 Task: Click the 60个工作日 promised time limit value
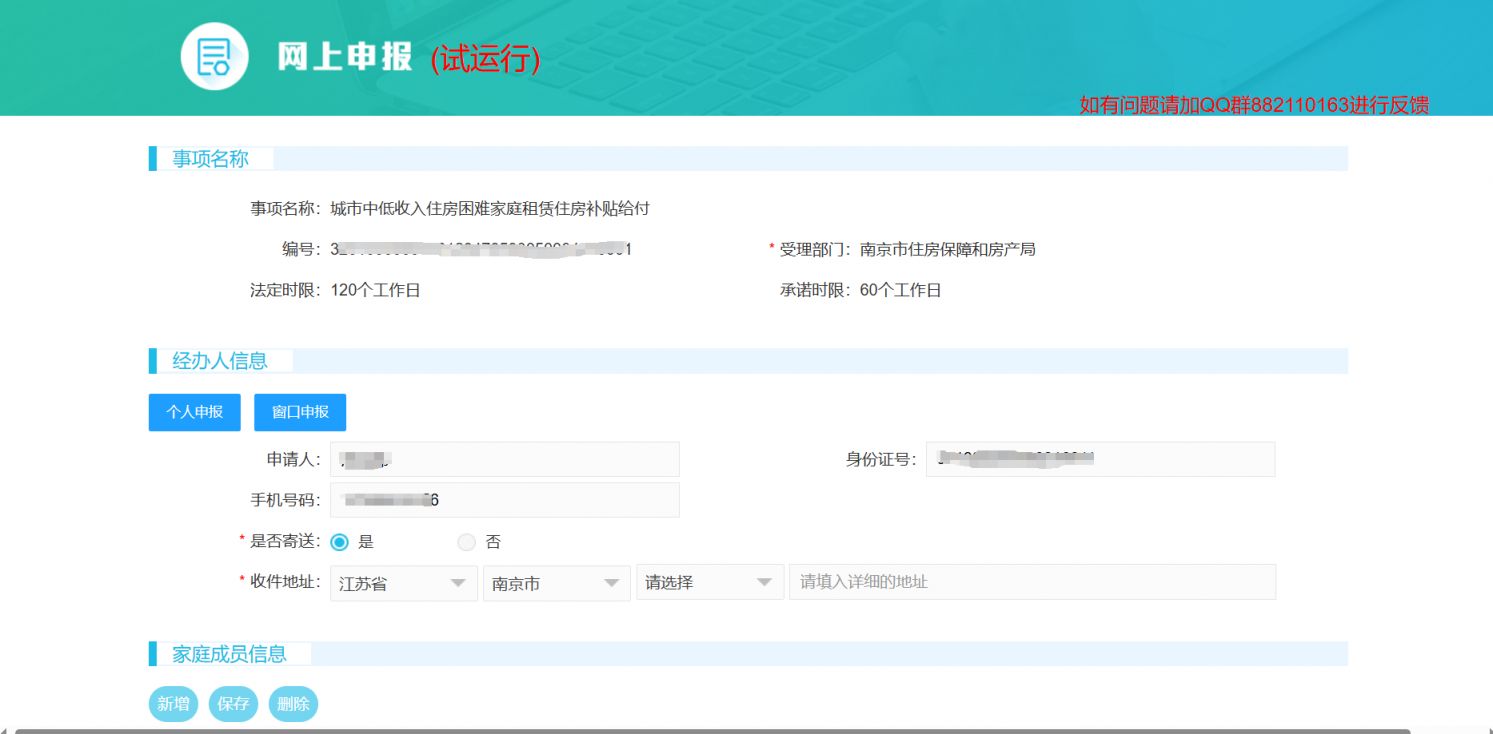(900, 291)
